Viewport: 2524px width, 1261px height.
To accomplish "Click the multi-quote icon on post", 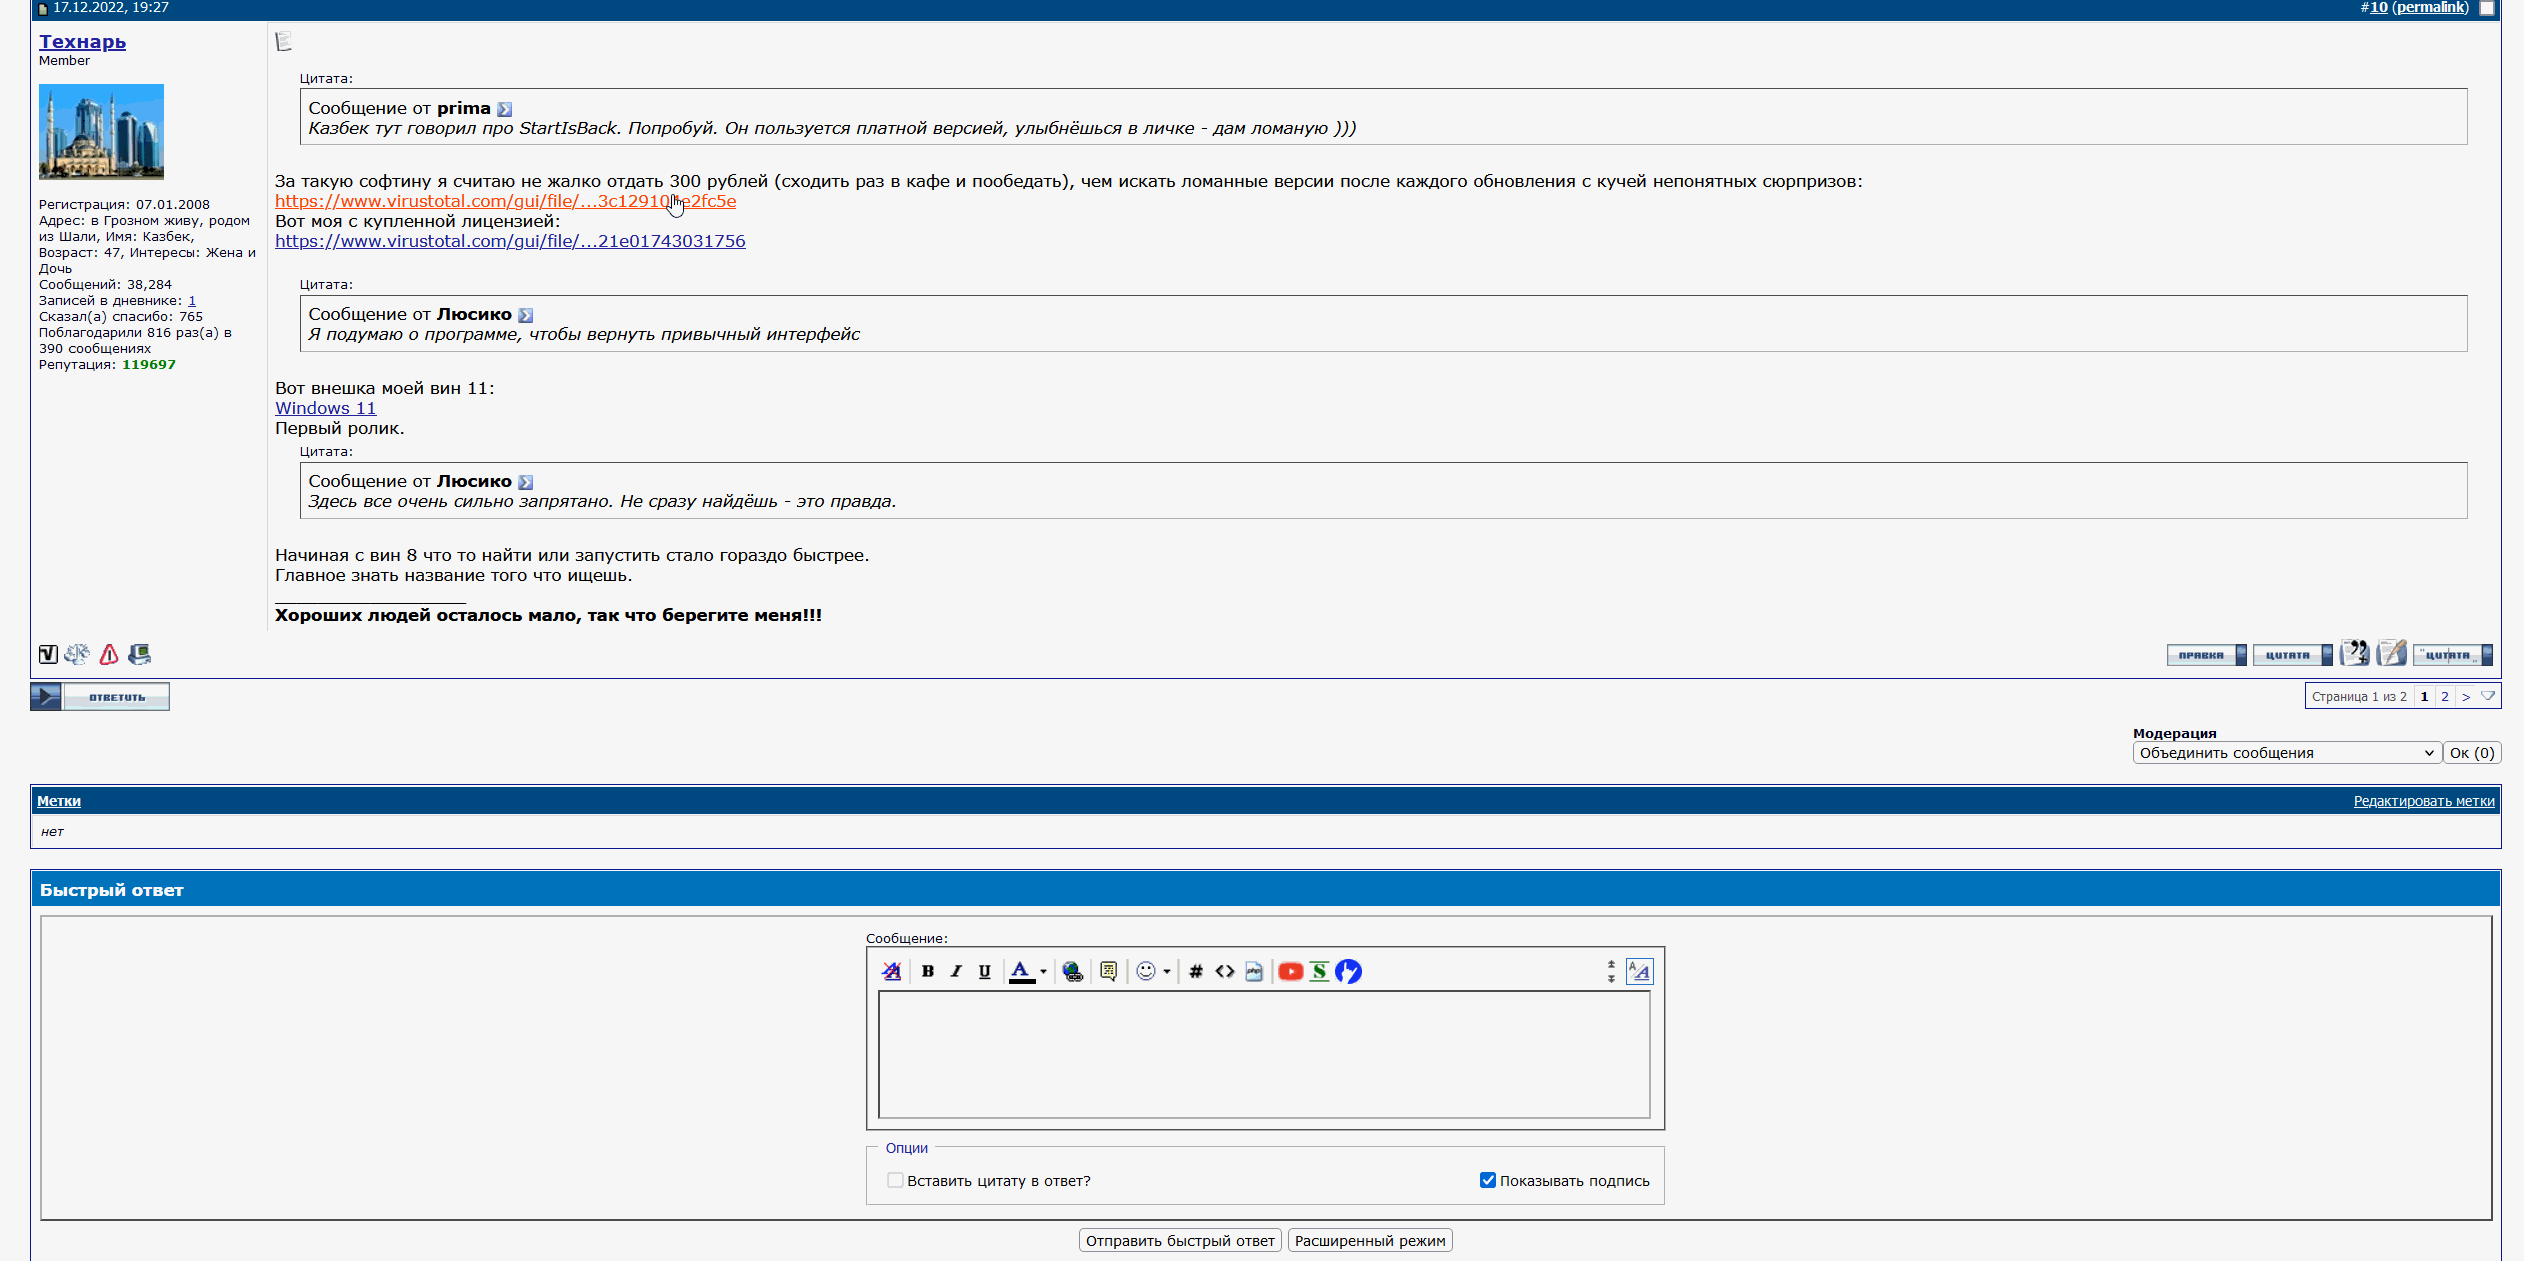I will [x=2354, y=654].
